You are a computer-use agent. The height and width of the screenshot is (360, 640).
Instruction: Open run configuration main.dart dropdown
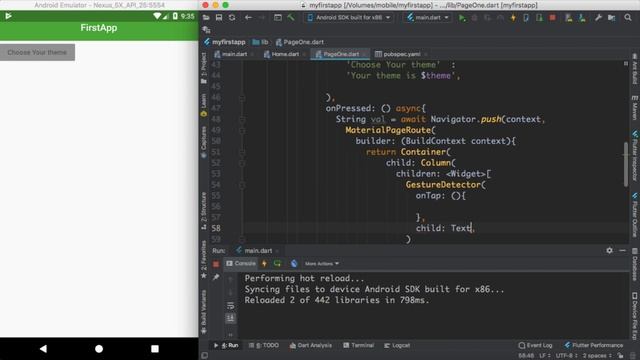tap(427, 18)
